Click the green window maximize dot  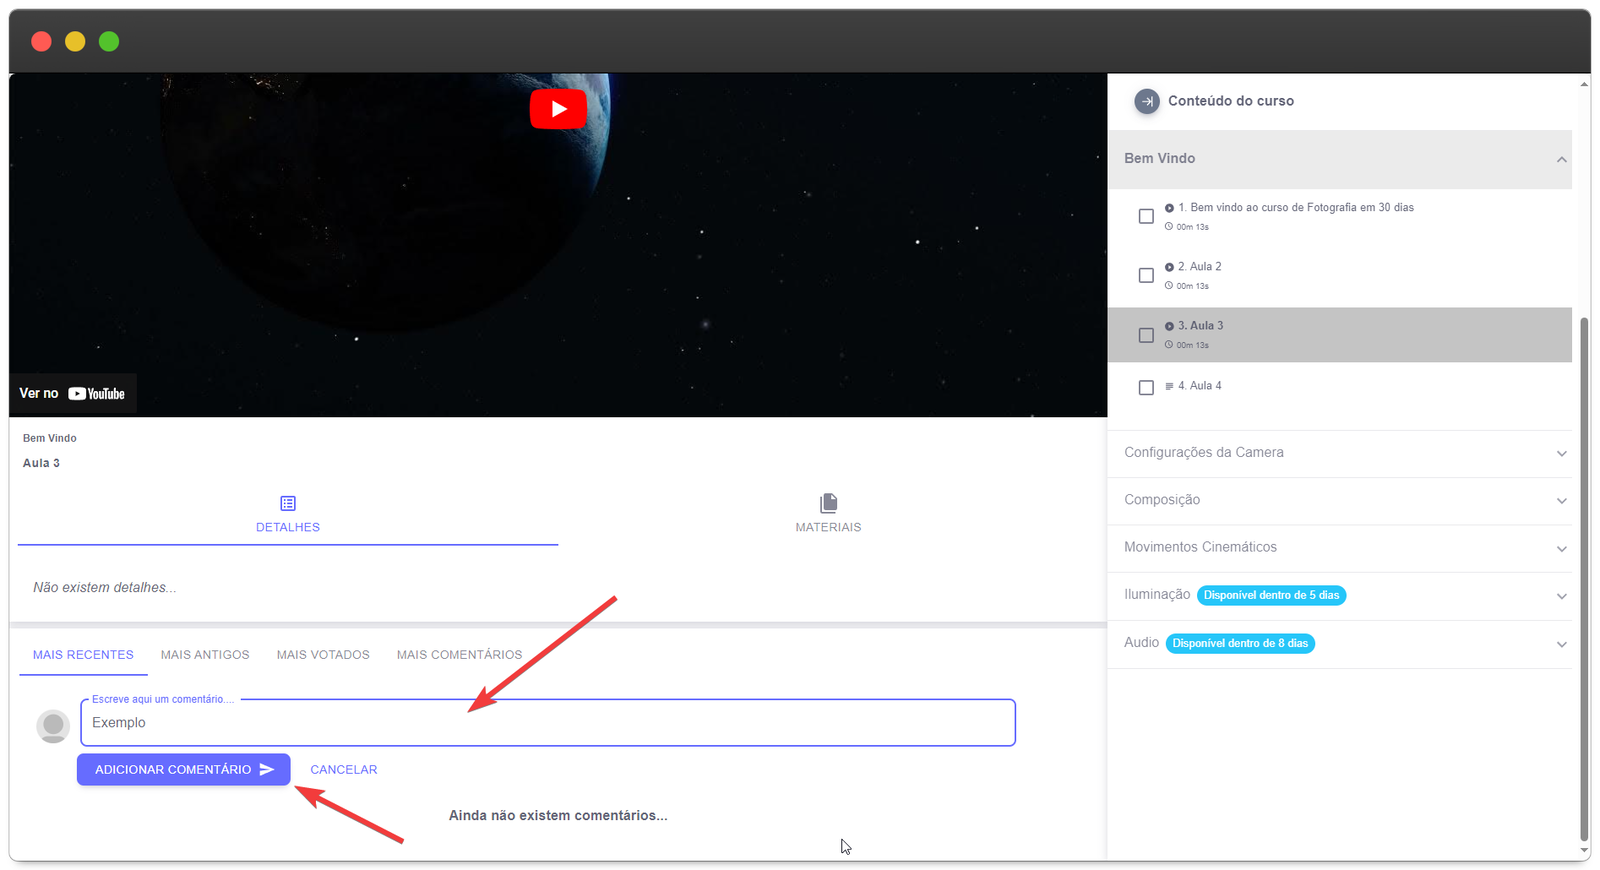pyautogui.click(x=109, y=41)
